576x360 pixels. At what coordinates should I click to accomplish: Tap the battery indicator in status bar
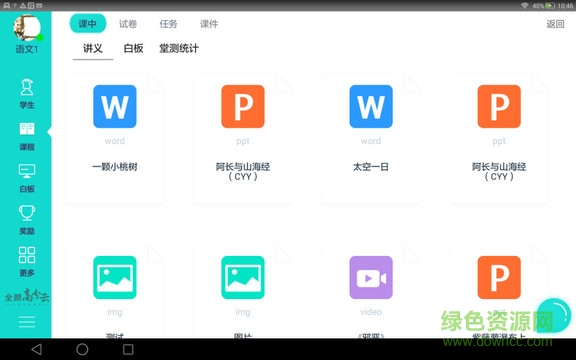550,6
